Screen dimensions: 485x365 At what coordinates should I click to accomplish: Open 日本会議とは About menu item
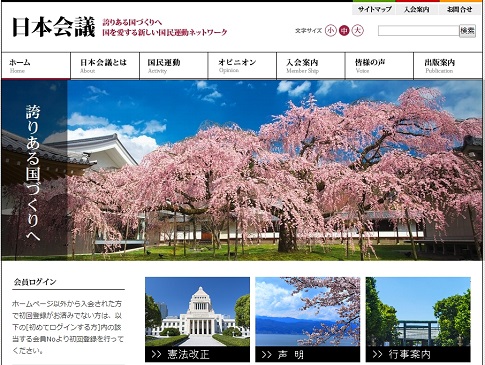point(105,66)
